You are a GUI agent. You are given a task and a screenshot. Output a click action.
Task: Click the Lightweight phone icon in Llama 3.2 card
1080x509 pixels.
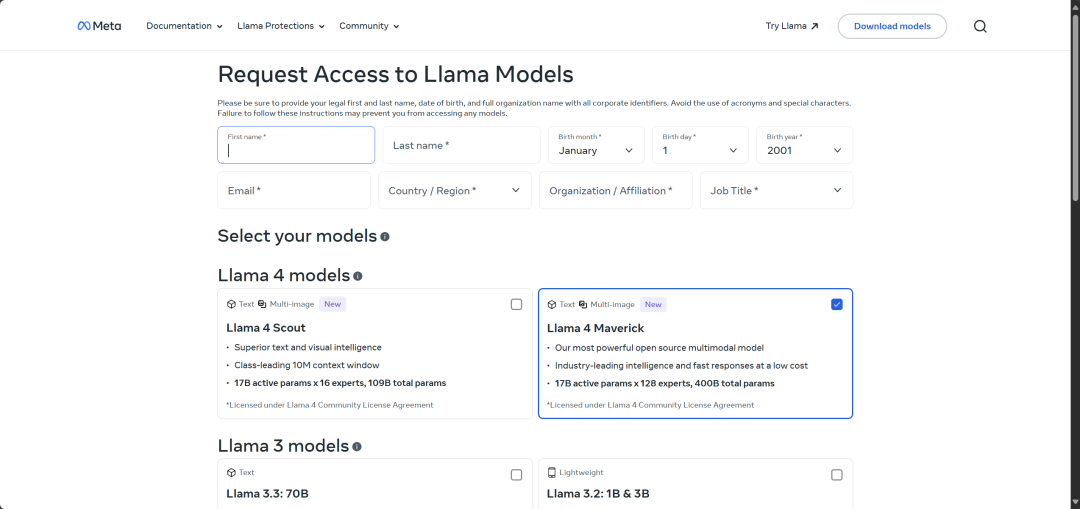552,472
